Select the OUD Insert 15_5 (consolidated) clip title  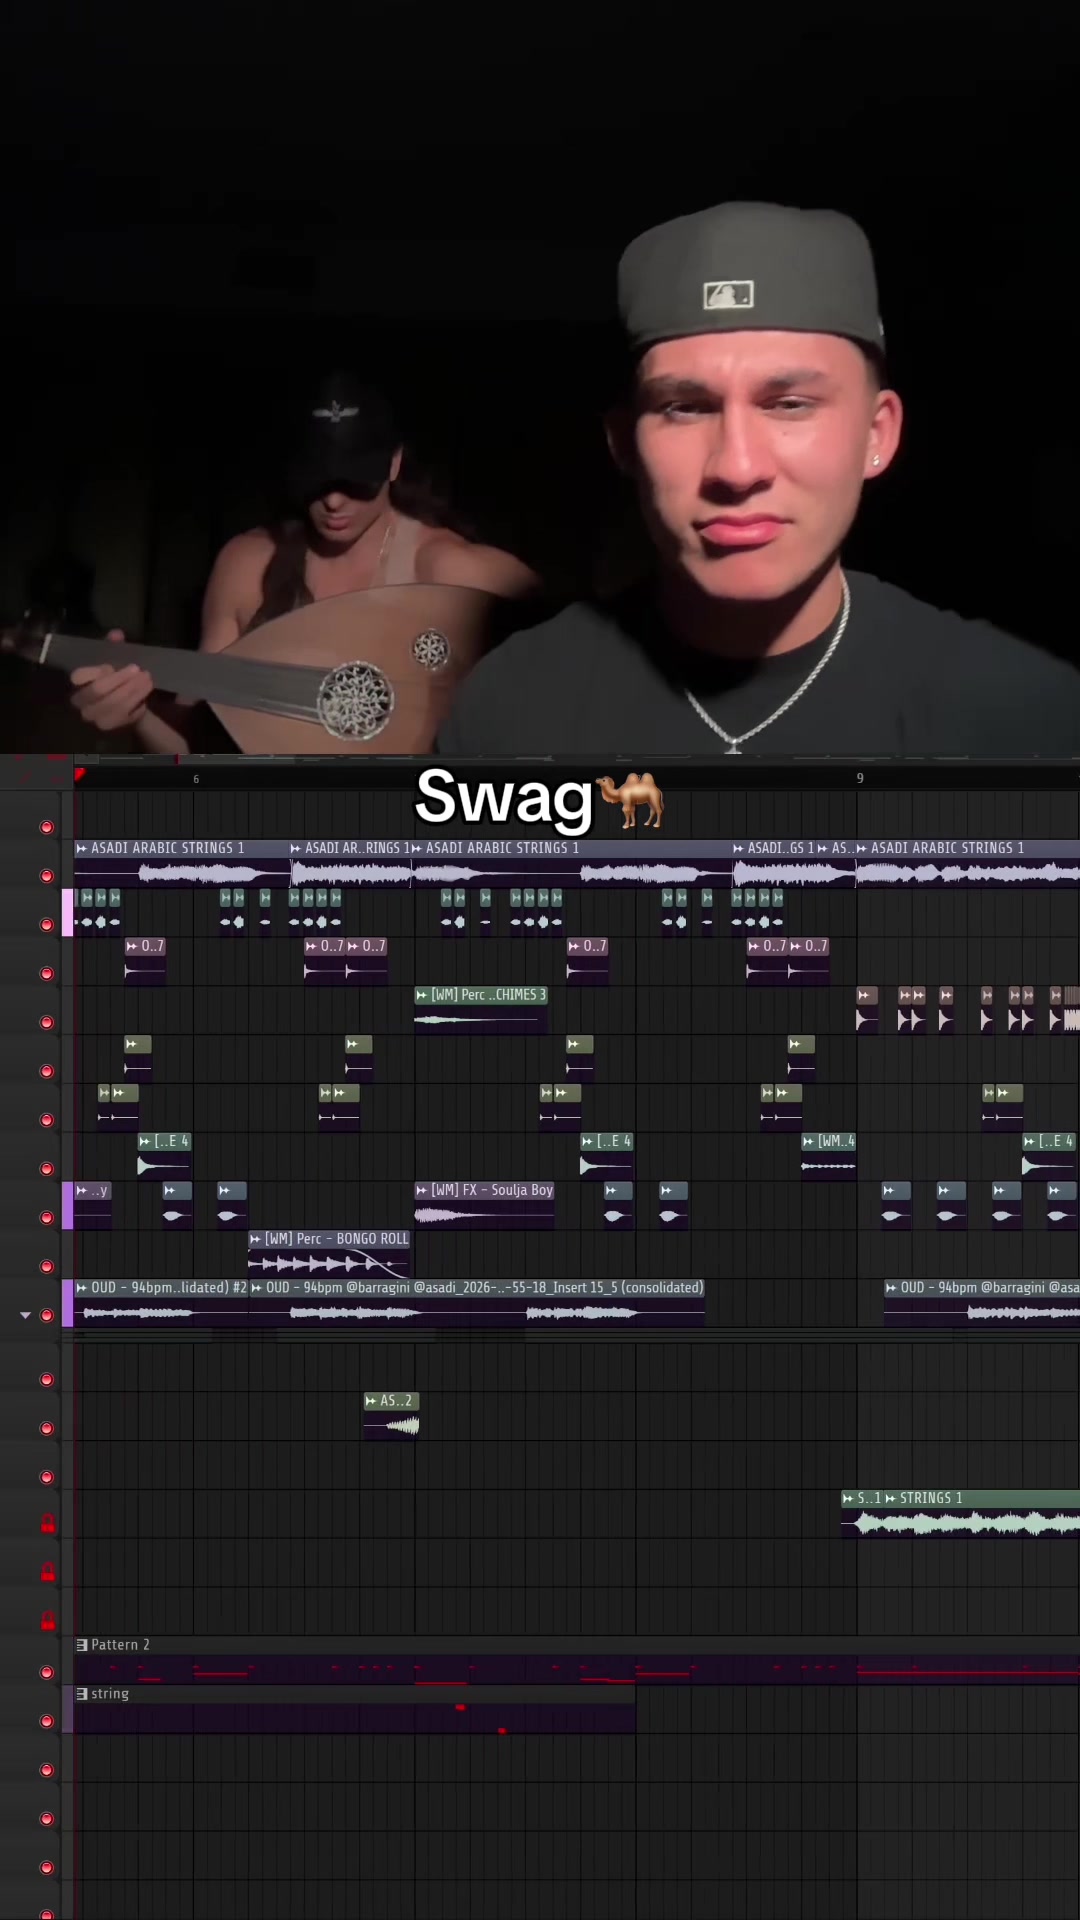click(485, 1288)
